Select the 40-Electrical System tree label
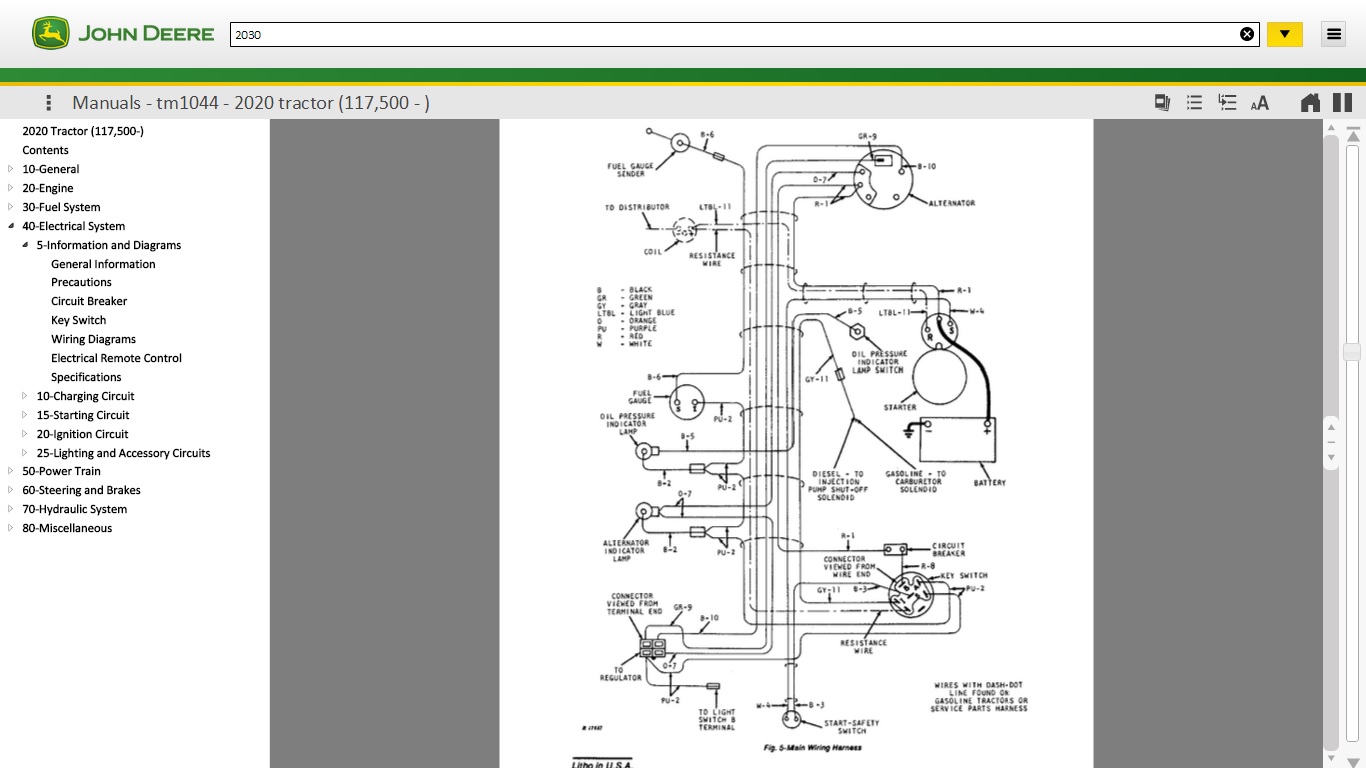The height and width of the screenshot is (768, 1366). (73, 226)
